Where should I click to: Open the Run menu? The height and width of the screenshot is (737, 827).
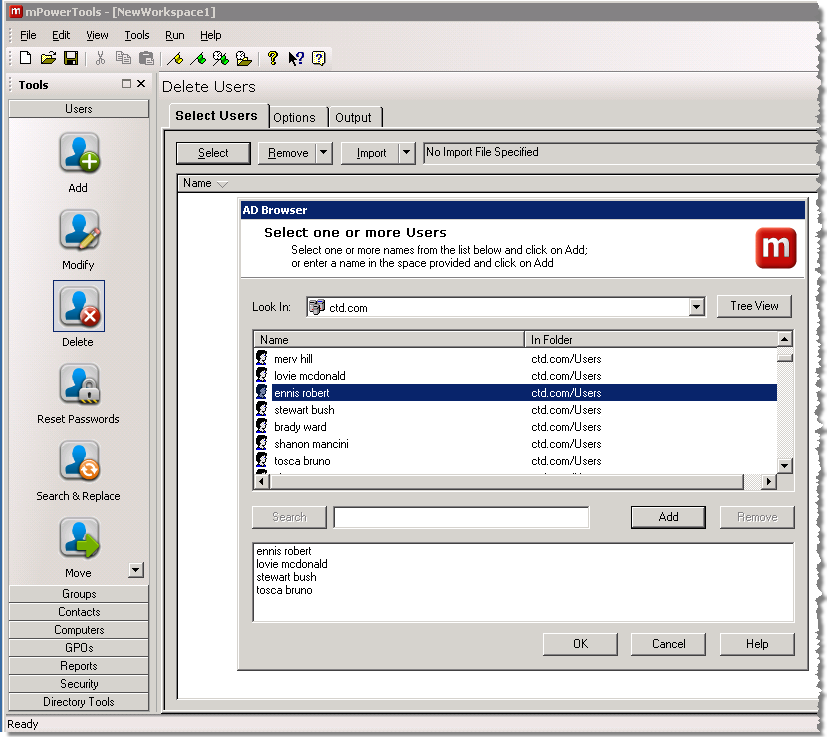175,35
